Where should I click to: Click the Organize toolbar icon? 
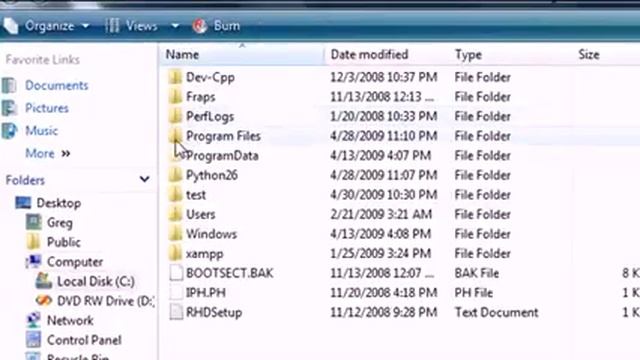[x=11, y=26]
